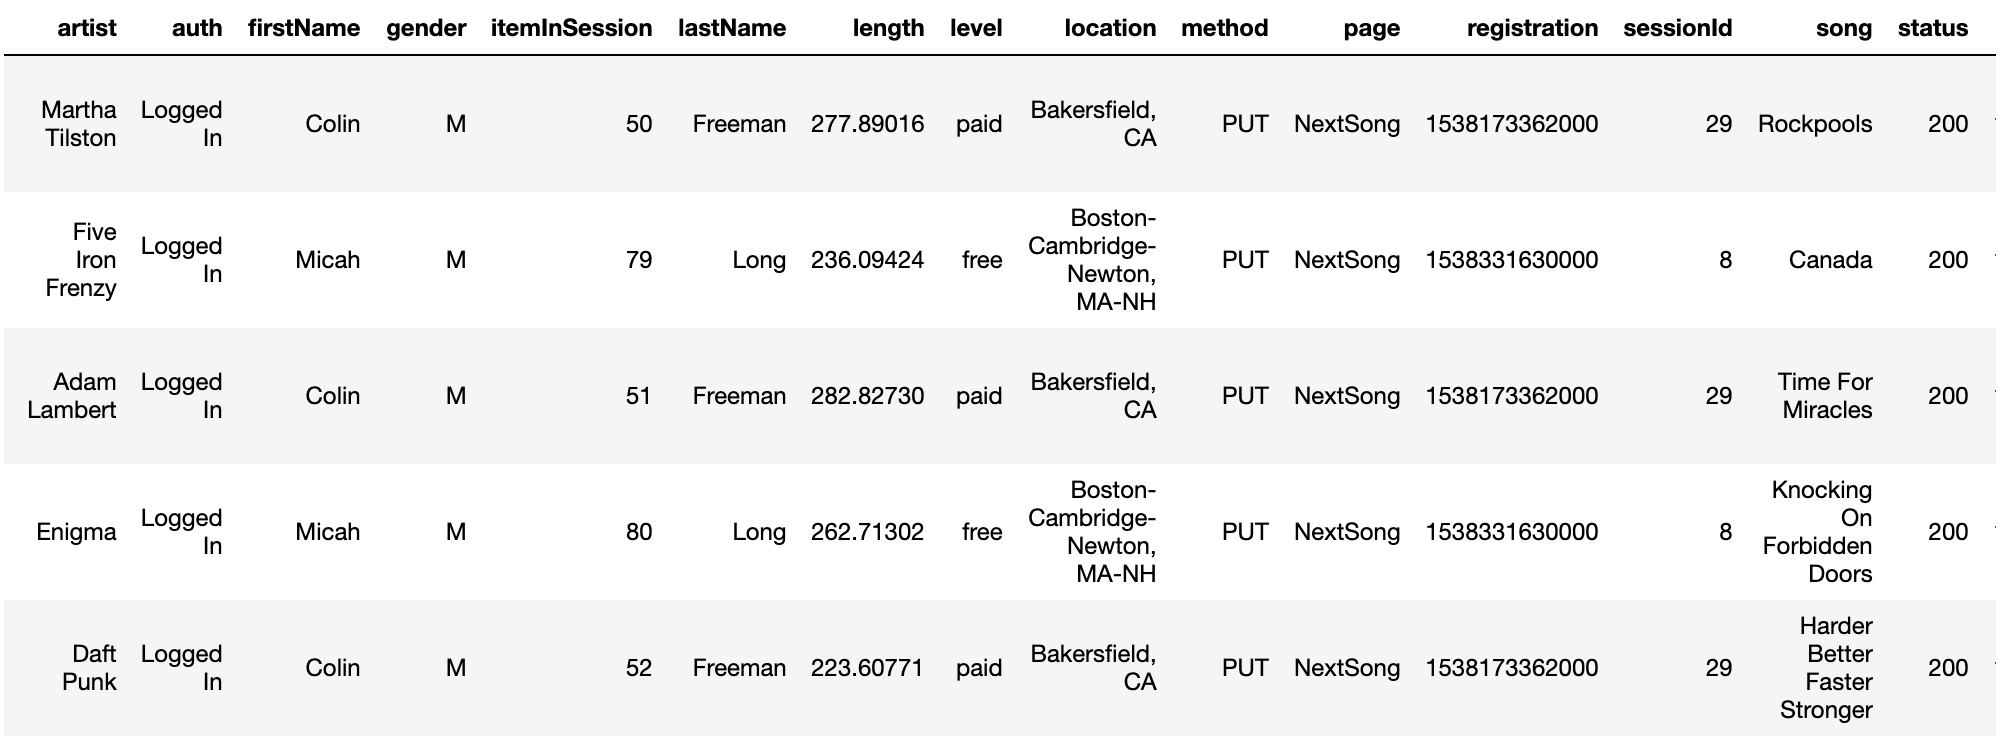
Task: Select length value 277.89016
Action: [x=867, y=124]
